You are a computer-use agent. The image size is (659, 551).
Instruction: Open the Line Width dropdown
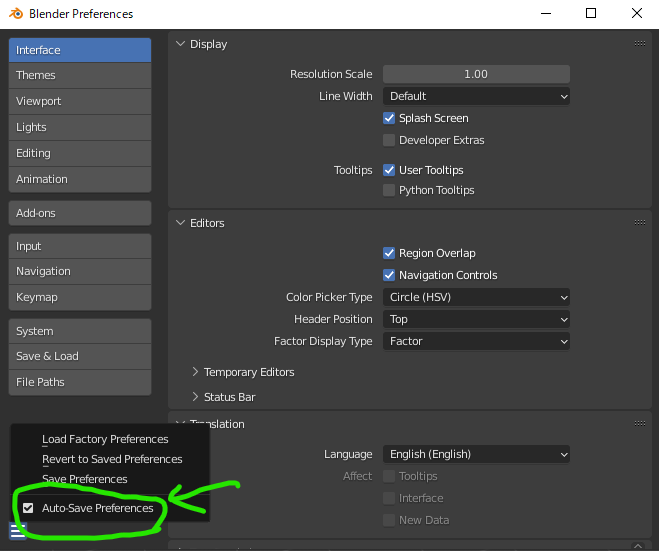pos(476,96)
